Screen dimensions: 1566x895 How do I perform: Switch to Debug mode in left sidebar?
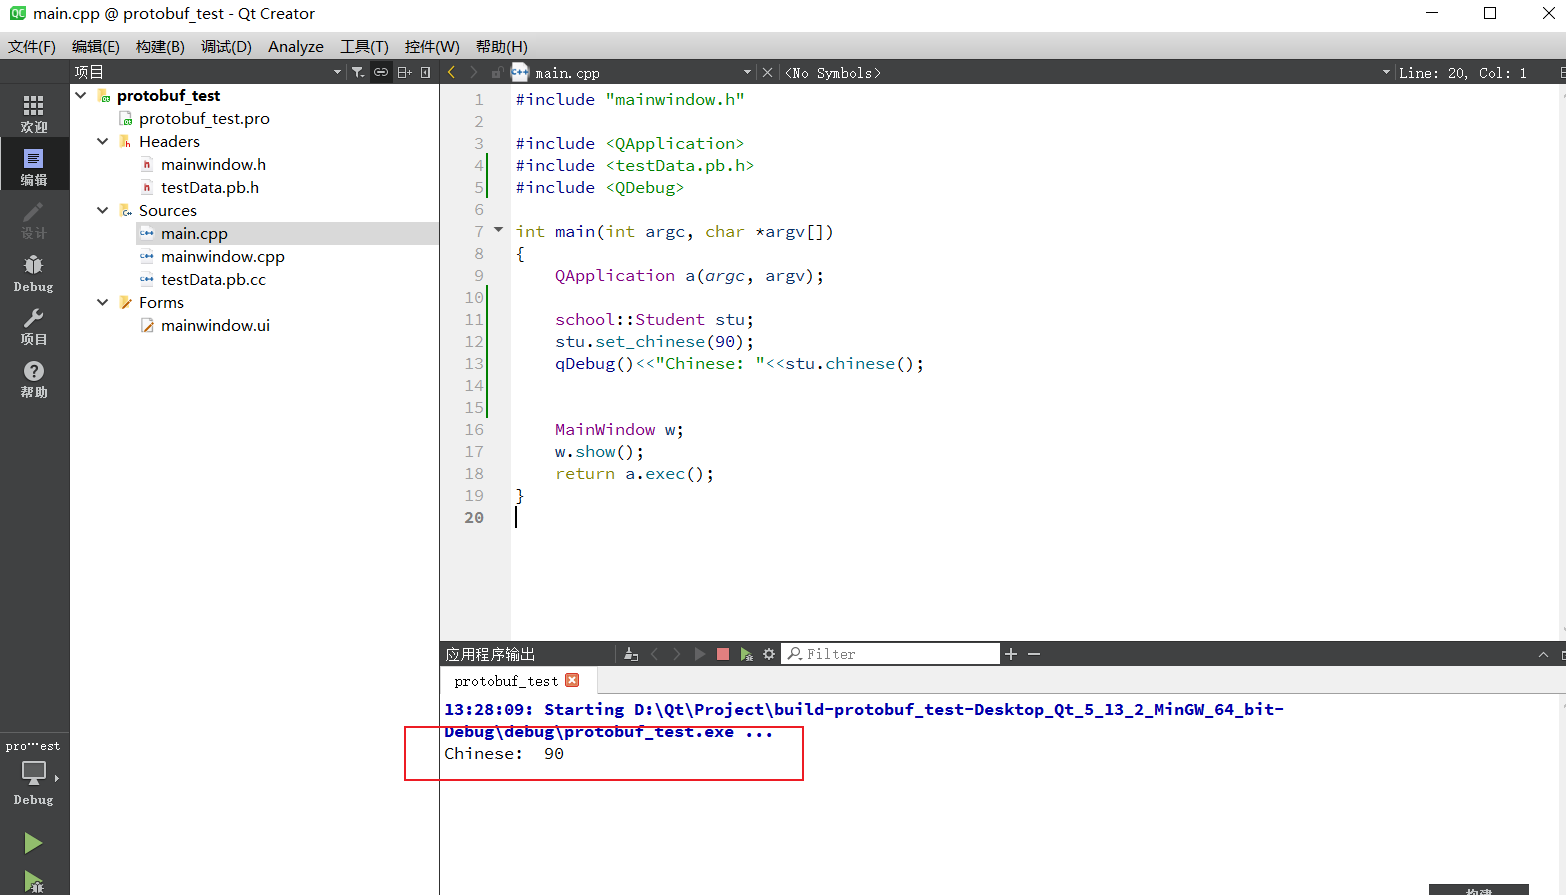click(x=34, y=270)
